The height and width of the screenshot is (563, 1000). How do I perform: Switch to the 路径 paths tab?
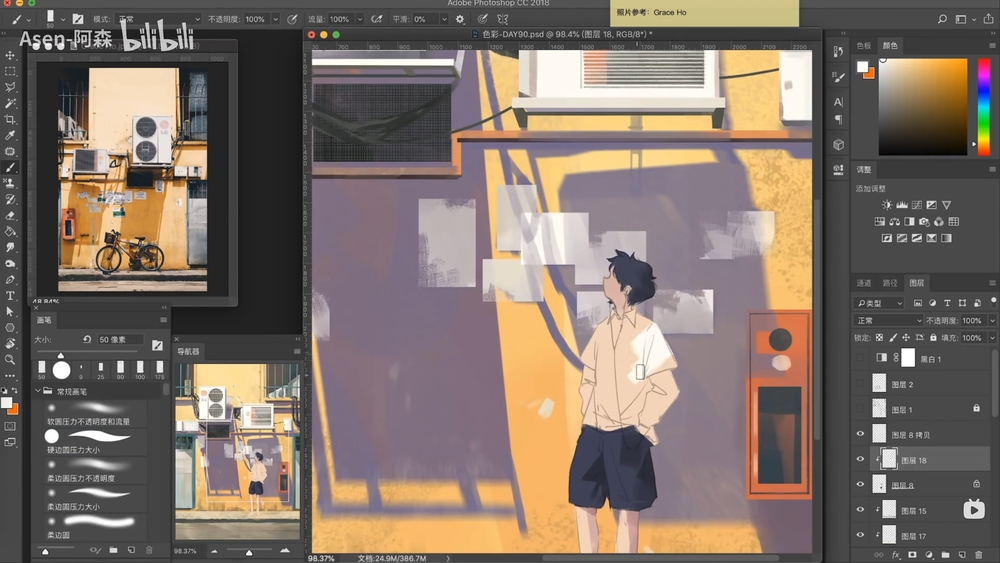point(889,283)
